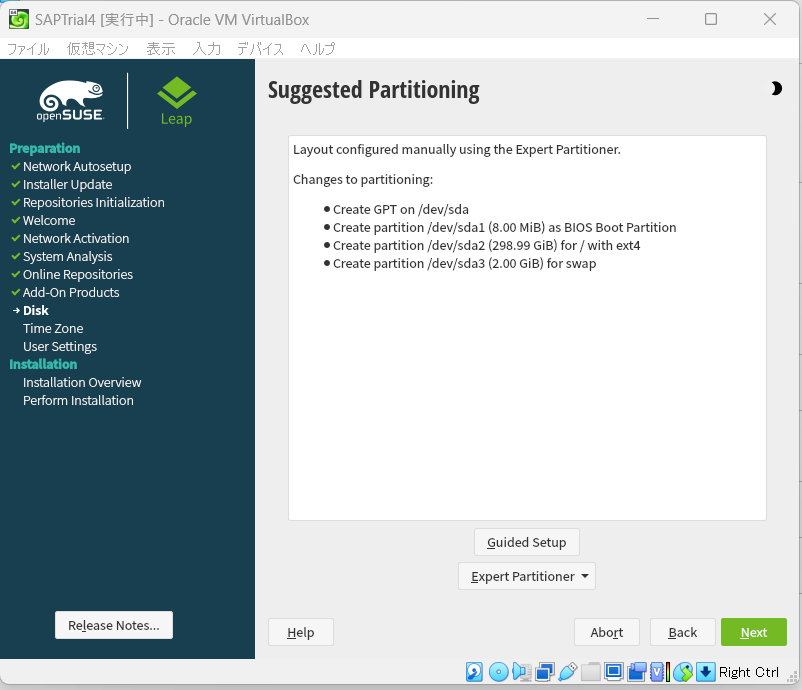This screenshot has height=690, width=802.
Task: Click the keyboard capture arrow icon
Action: pos(706,672)
